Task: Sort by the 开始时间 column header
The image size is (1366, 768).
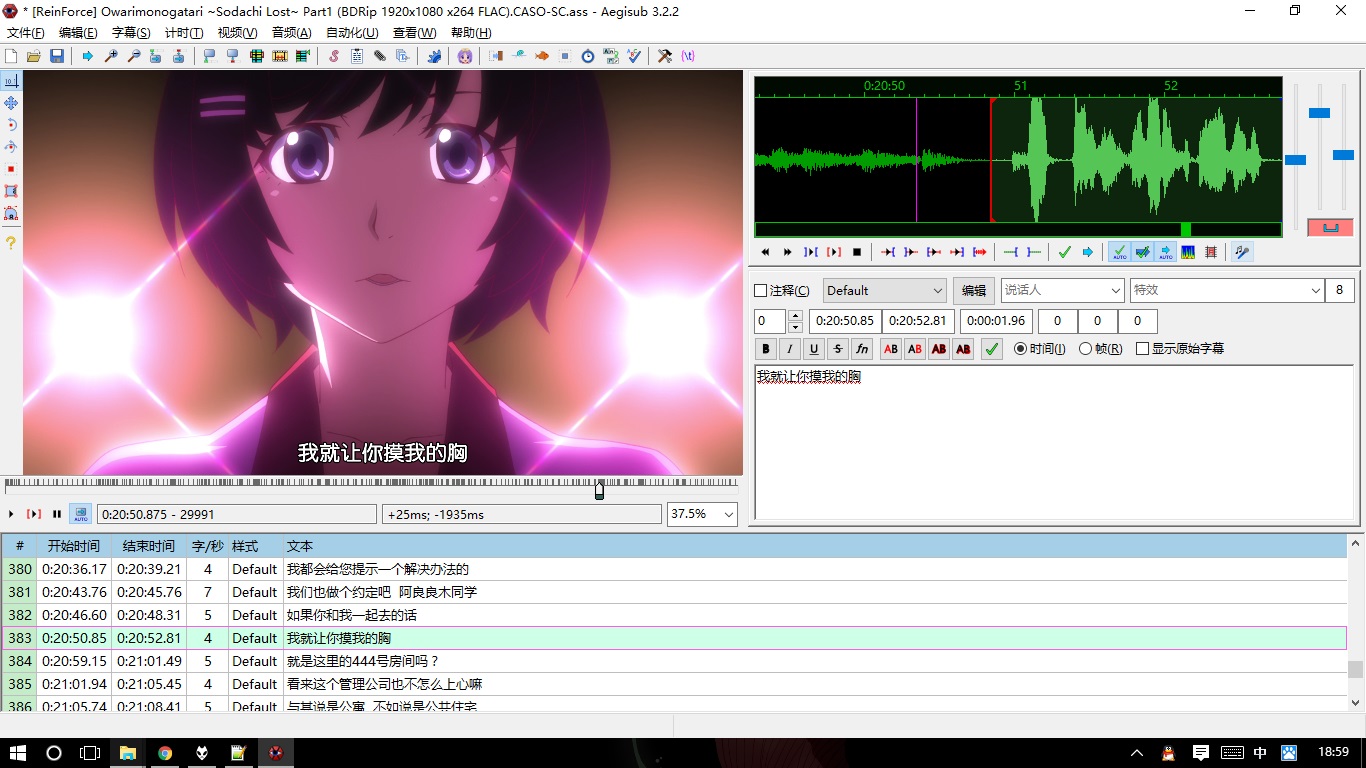Action: click(74, 546)
